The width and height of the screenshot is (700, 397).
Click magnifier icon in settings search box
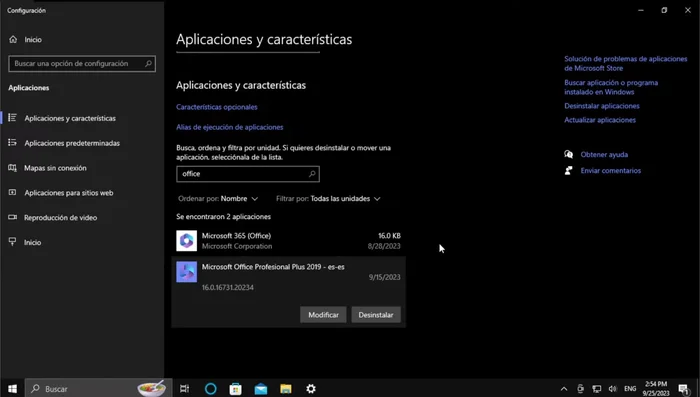(x=148, y=63)
